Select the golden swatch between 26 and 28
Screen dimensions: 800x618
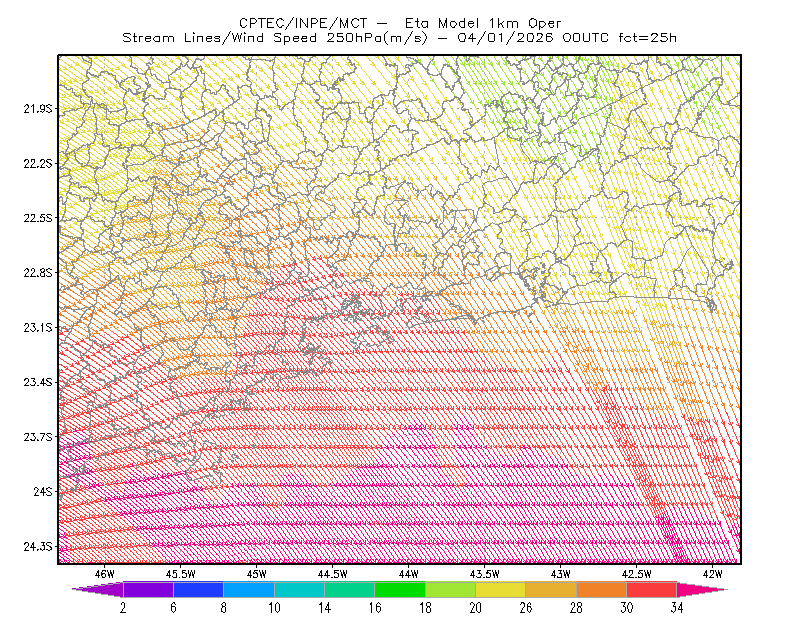(x=551, y=589)
